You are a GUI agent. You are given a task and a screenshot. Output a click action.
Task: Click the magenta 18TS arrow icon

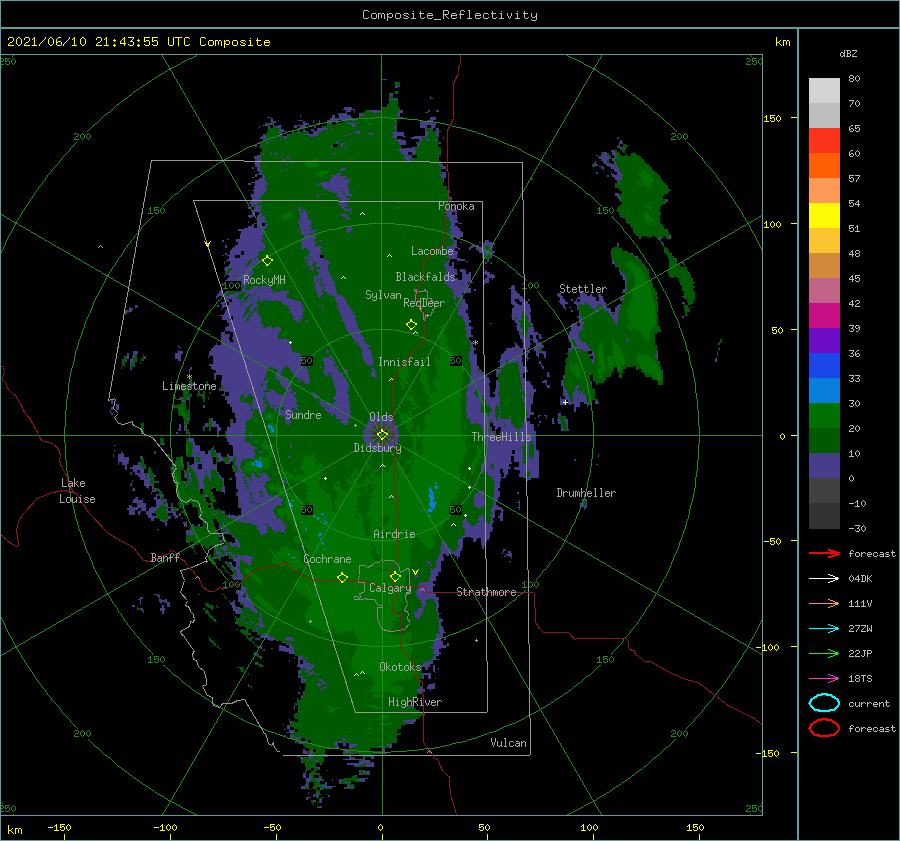[x=824, y=679]
